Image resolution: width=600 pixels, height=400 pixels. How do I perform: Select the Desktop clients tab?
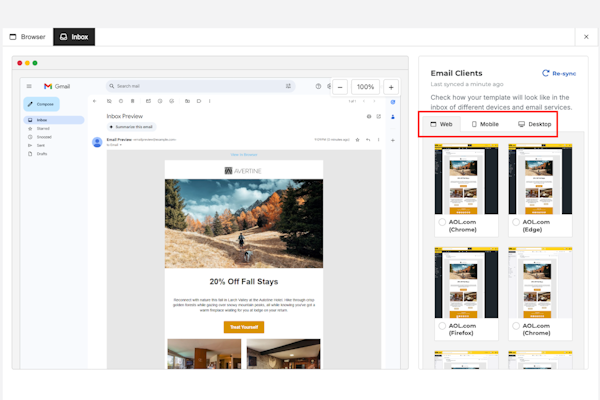pos(535,124)
